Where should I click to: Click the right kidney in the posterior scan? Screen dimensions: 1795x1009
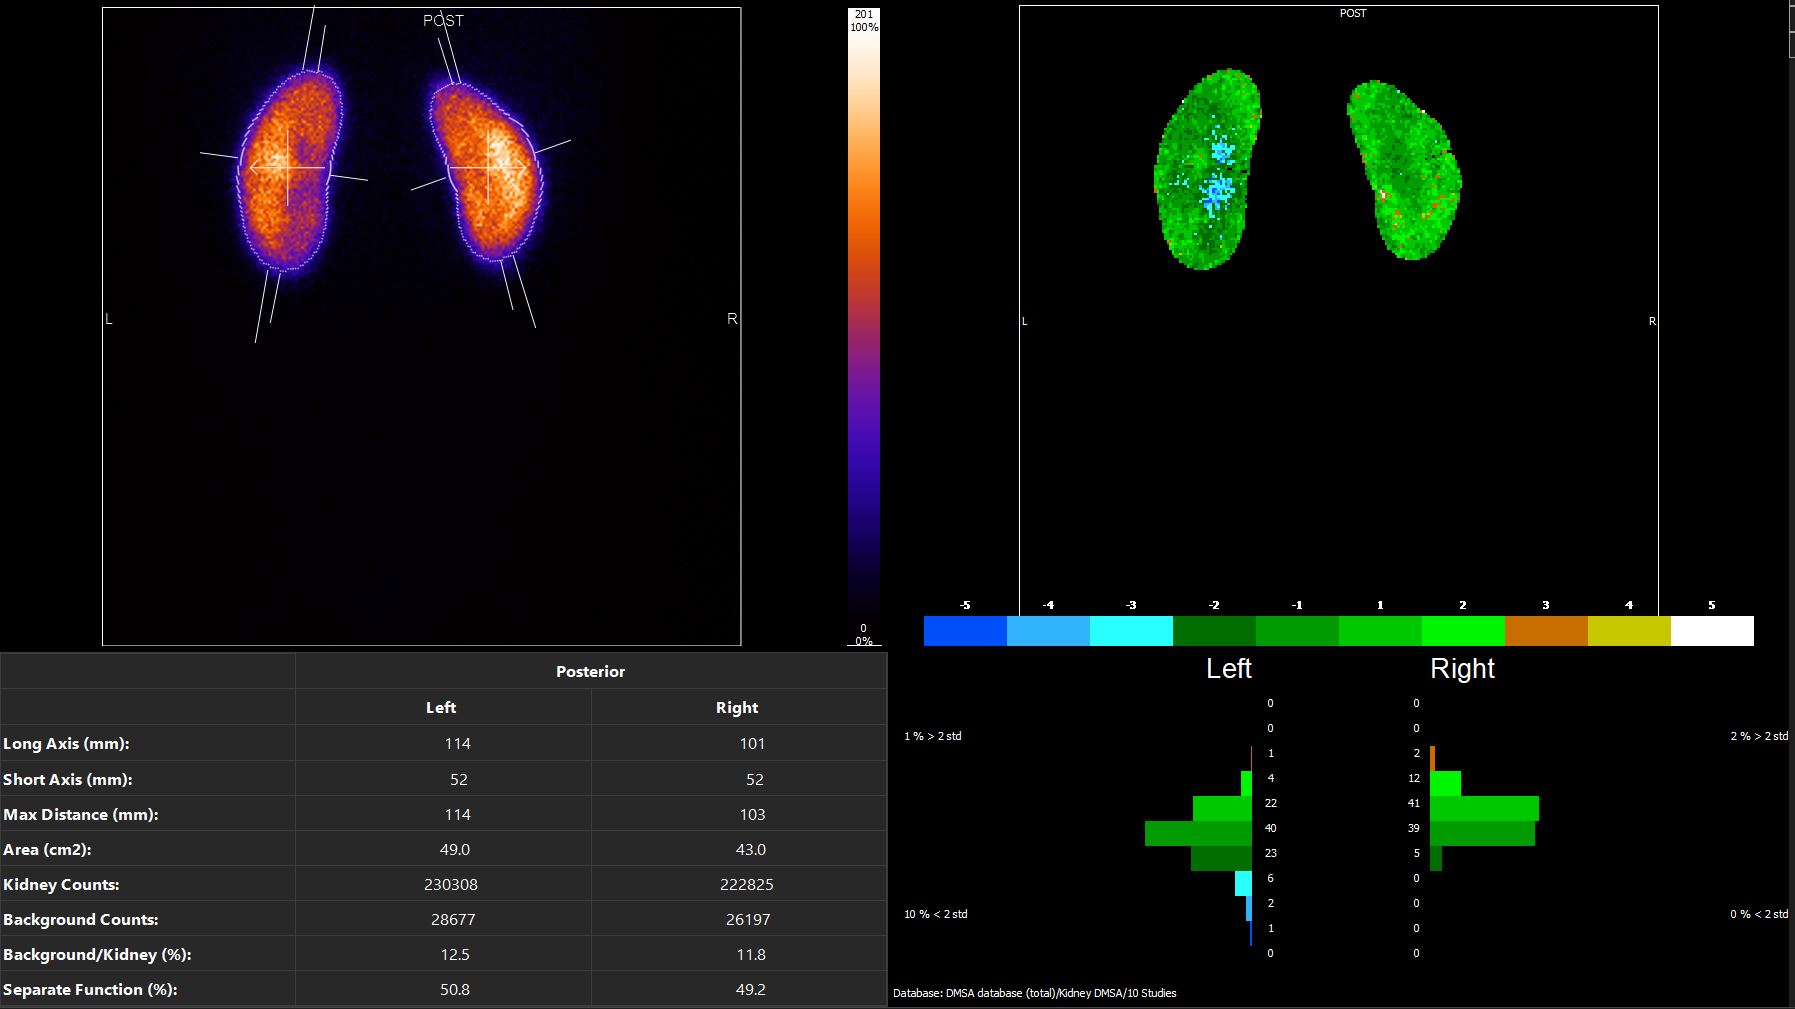tap(488, 170)
